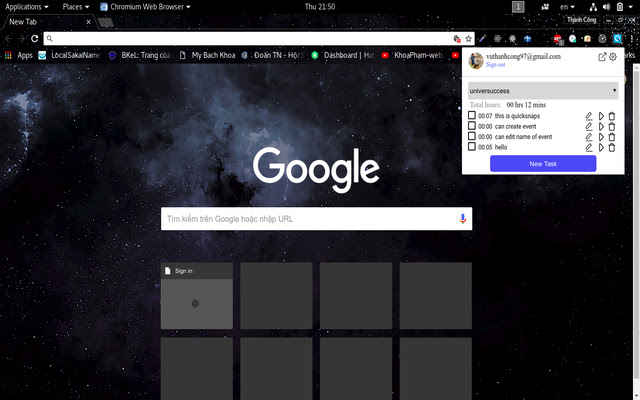Delete the 'can create event' task

point(611,127)
